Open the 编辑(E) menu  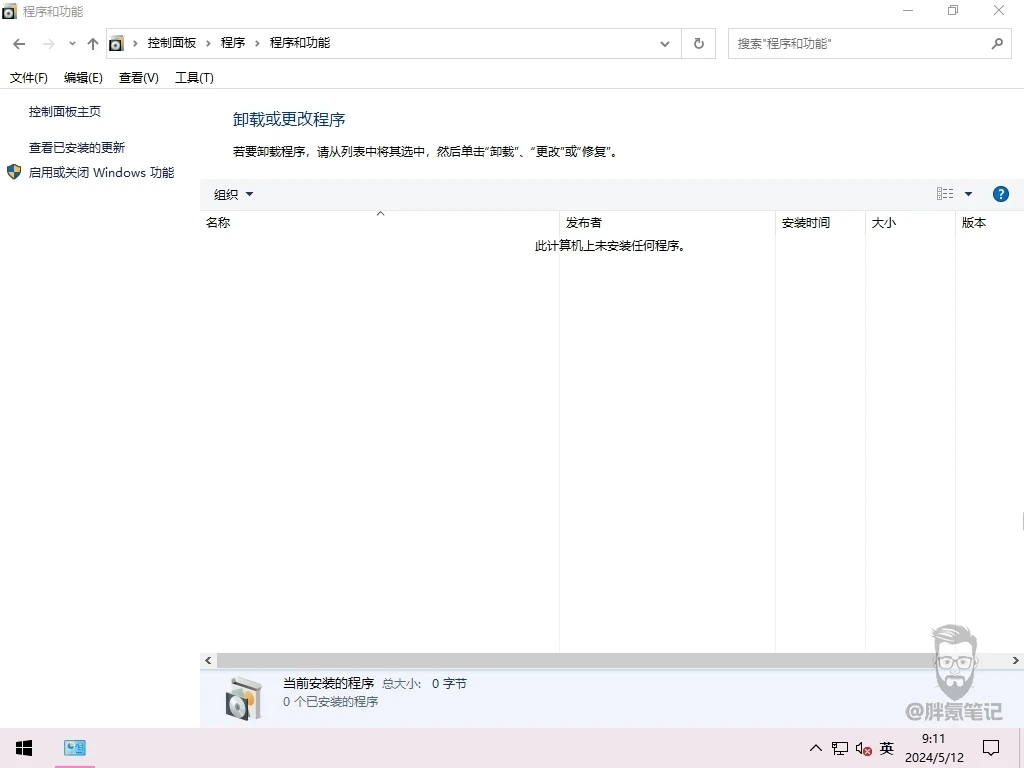pos(83,78)
